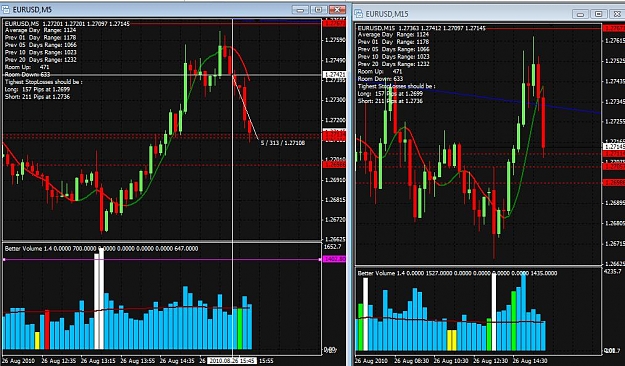Click 'Room Up: 471' in M5 chart
This screenshot has height=366, width=625.
[27, 67]
